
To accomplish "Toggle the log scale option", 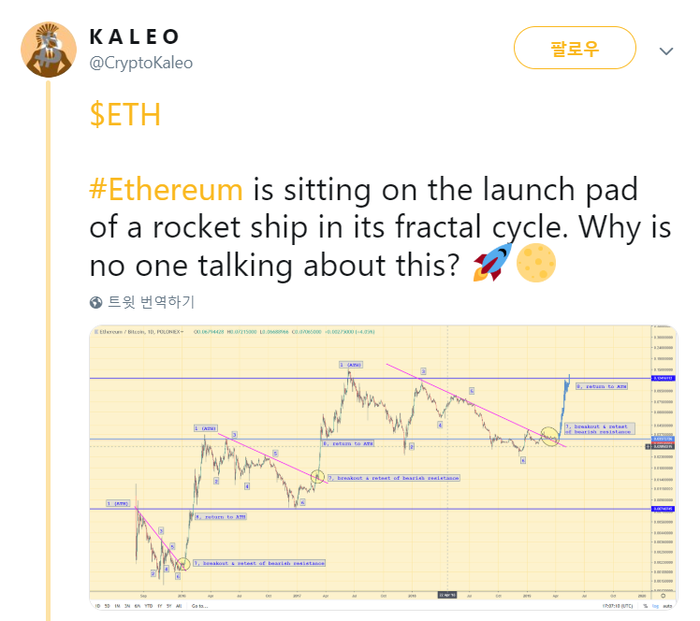I will point(655,606).
